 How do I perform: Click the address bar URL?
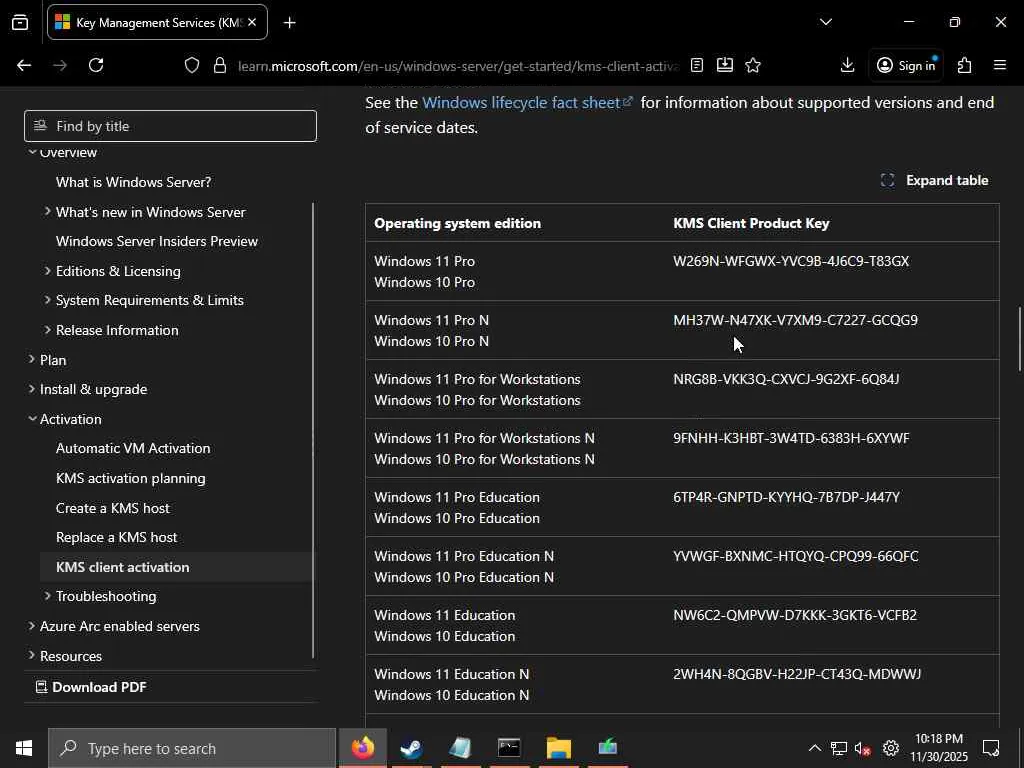458,66
